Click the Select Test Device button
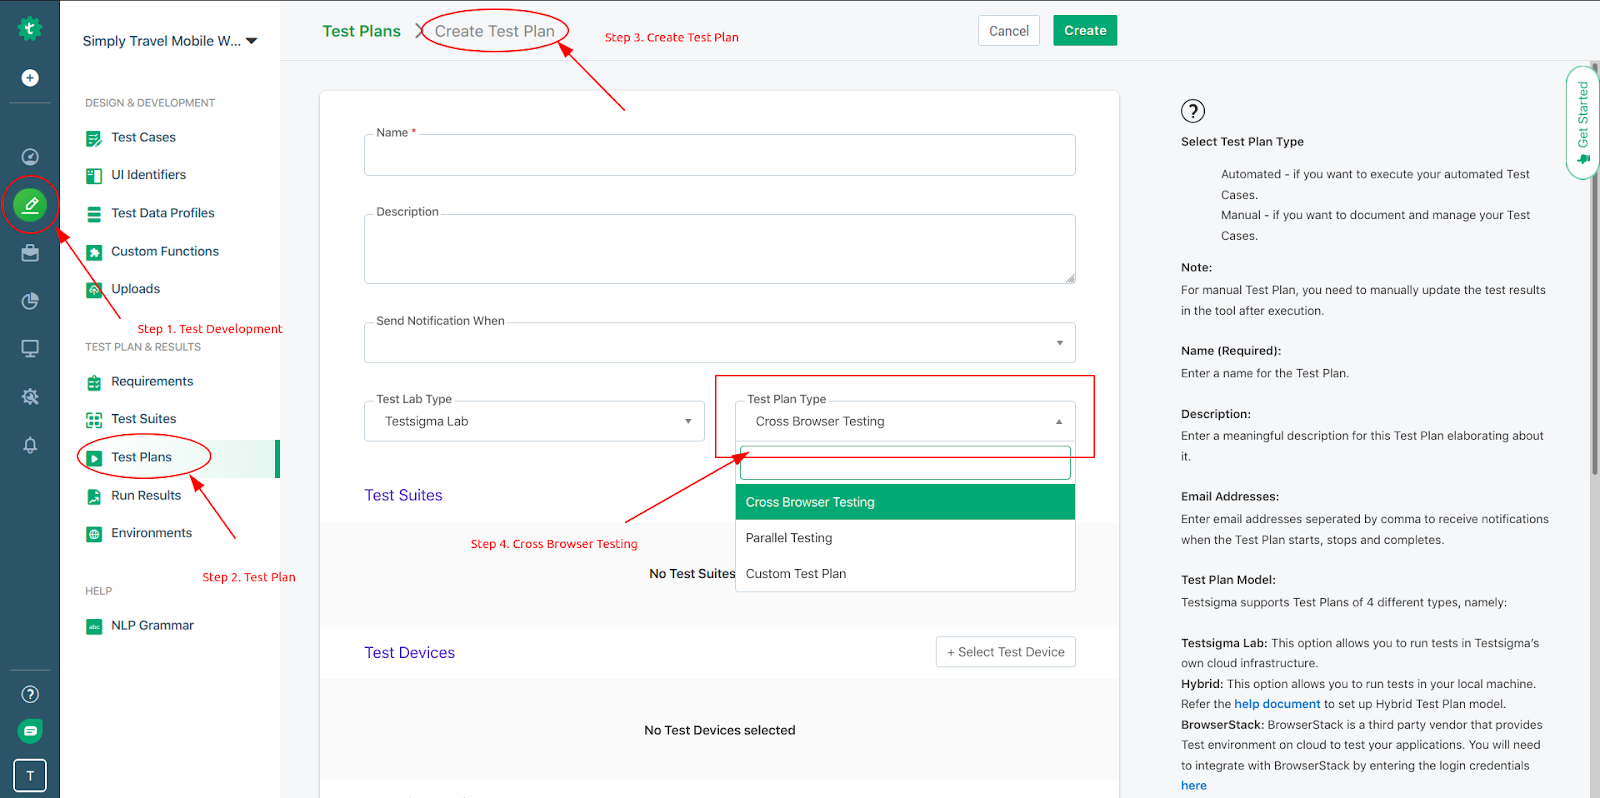 1006,652
